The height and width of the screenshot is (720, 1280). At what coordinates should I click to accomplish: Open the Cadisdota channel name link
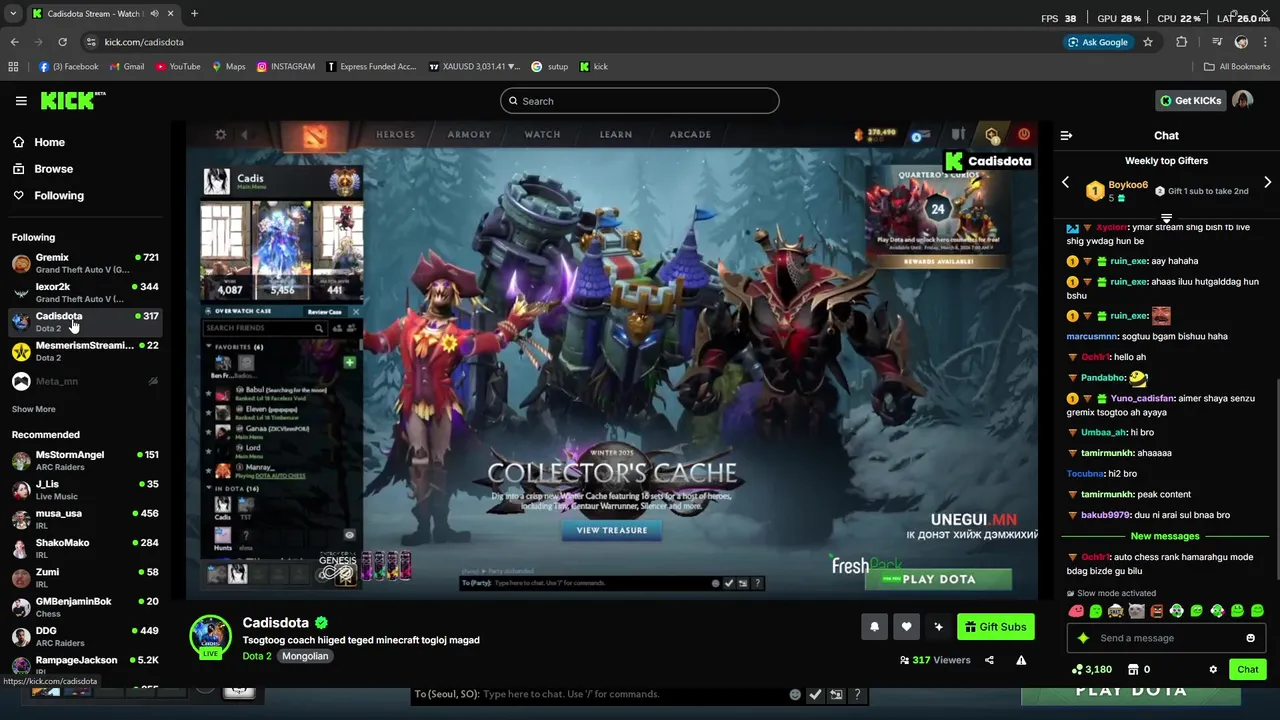click(275, 623)
